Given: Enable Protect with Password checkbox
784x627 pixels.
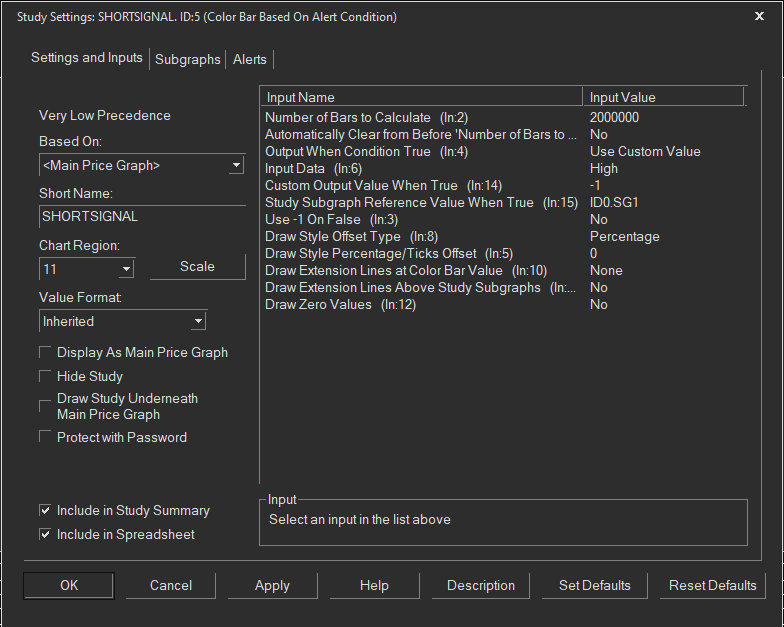Looking at the screenshot, I should tap(46, 437).
